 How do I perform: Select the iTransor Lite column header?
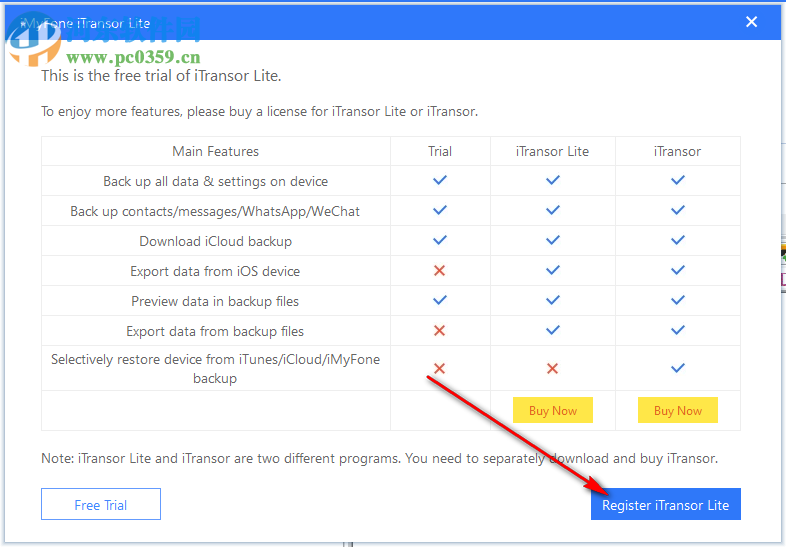coord(552,151)
